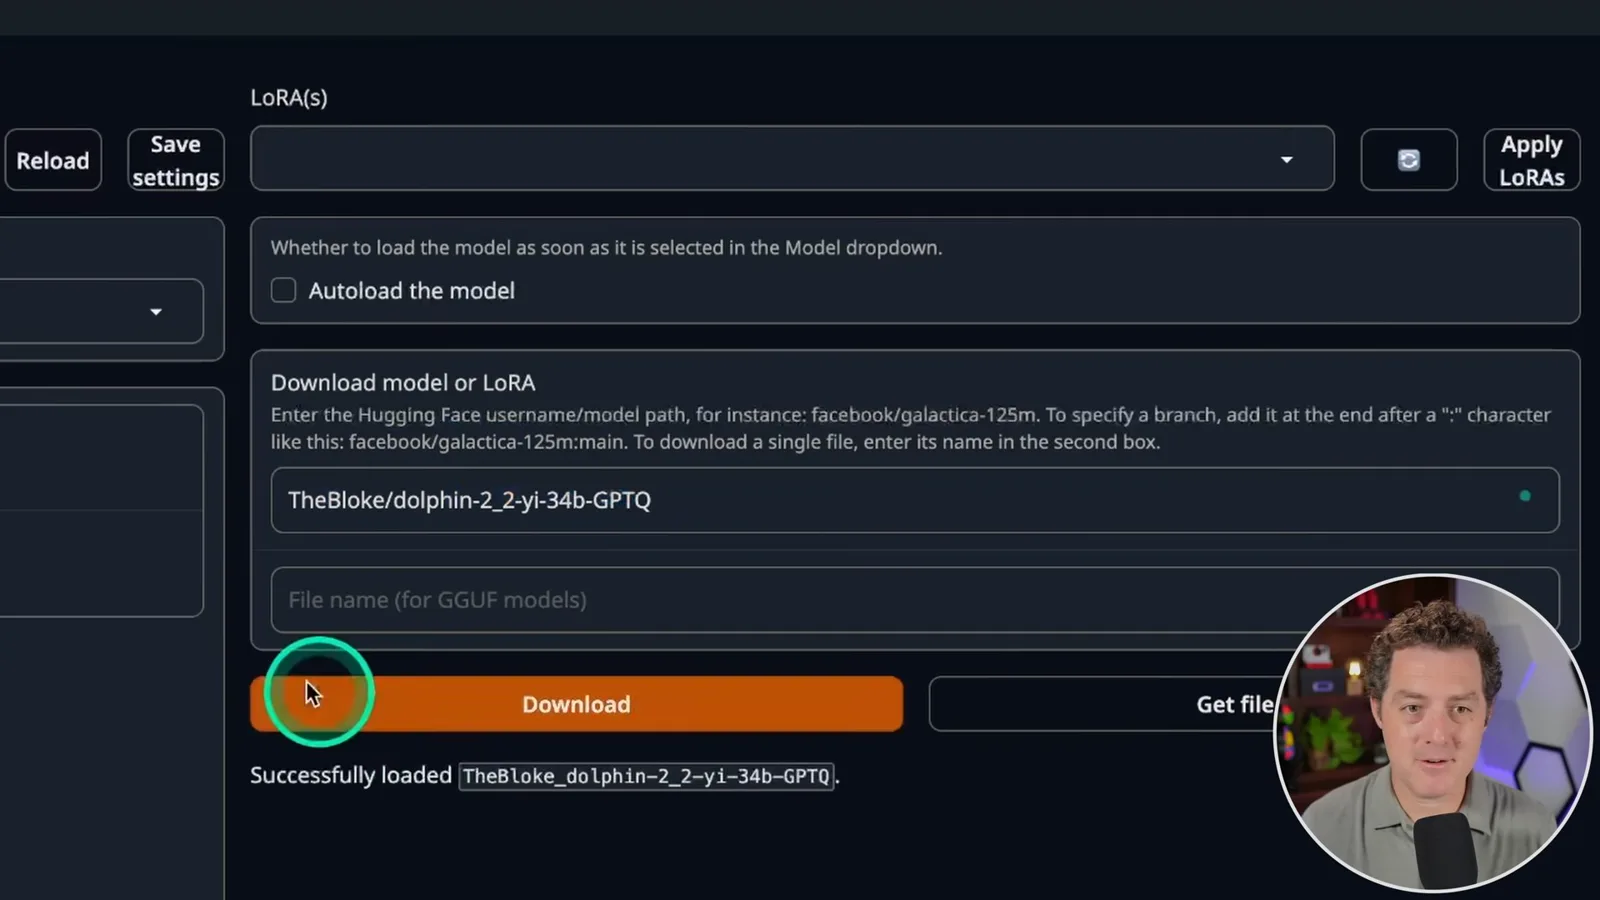Viewport: 1600px width, 900px height.
Task: Open the partially visible left panel dropdown
Action: [x=100, y=311]
